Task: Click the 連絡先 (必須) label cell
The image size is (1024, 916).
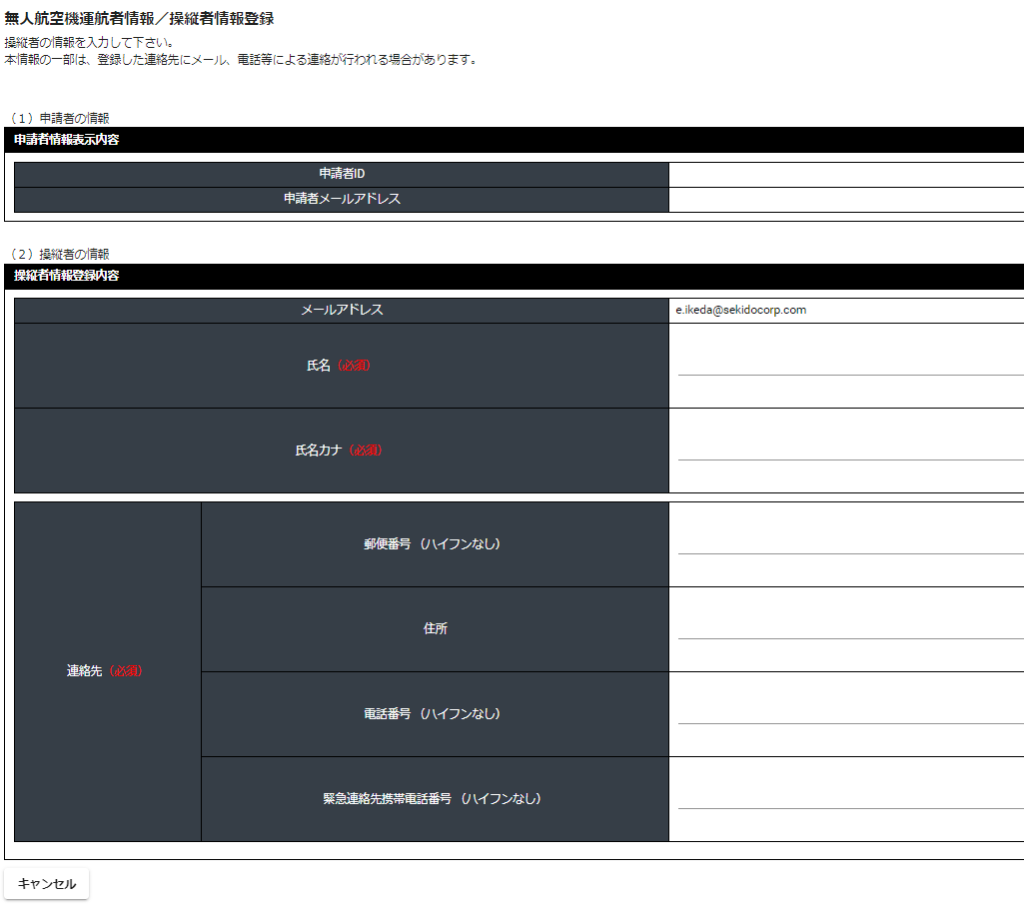Action: click(x=105, y=671)
